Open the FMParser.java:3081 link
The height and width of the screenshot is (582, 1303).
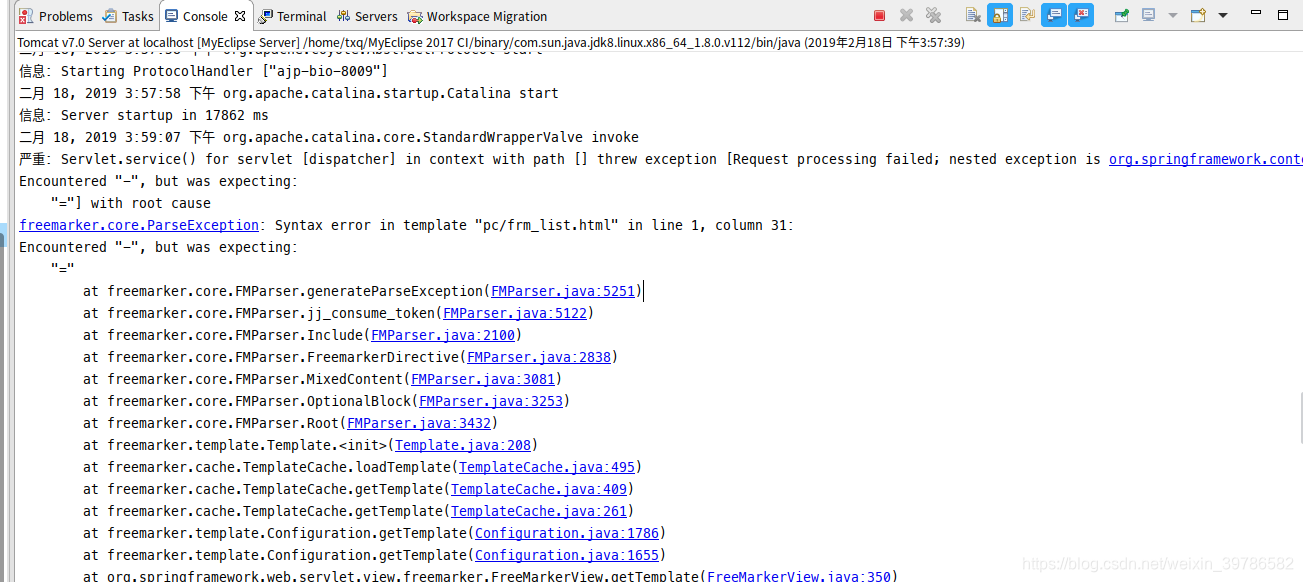click(x=483, y=379)
